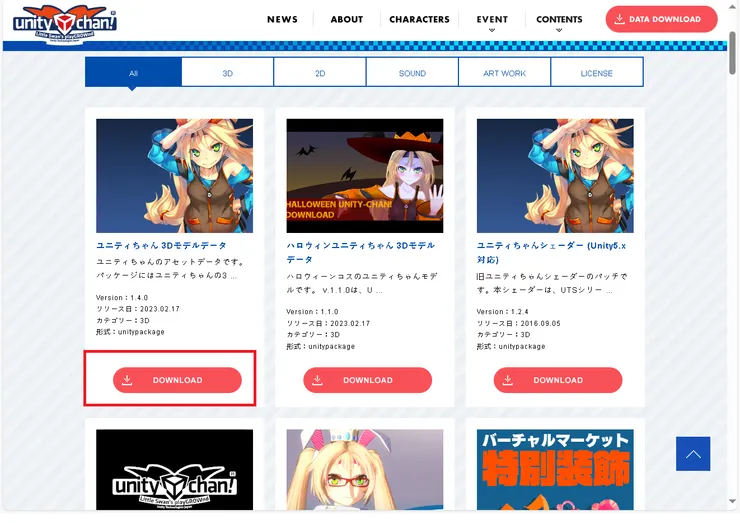Open the ABOUT menu item
Image resolution: width=740 pixels, height=523 pixels.
click(346, 19)
